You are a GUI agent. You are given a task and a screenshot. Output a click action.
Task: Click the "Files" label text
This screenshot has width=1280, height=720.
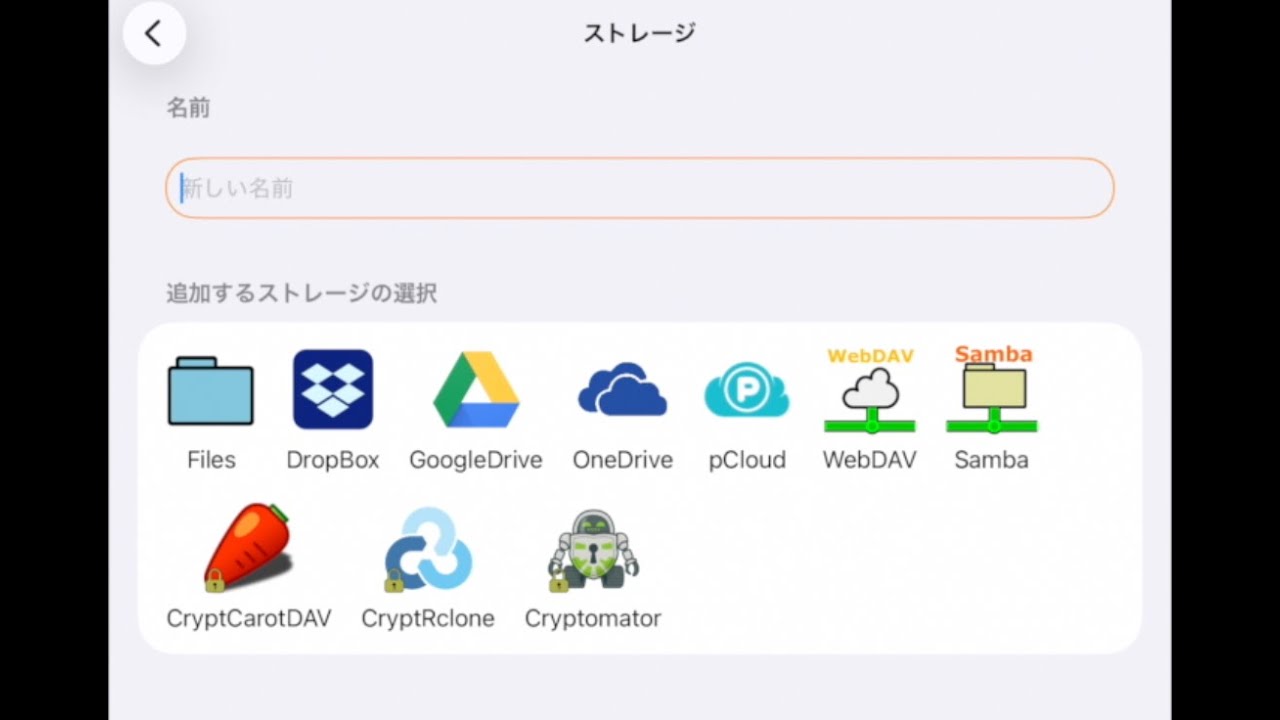tap(211, 460)
